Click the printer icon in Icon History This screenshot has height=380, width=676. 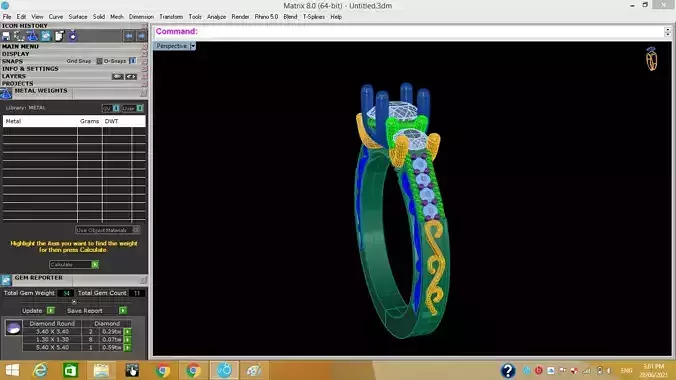(6, 36)
